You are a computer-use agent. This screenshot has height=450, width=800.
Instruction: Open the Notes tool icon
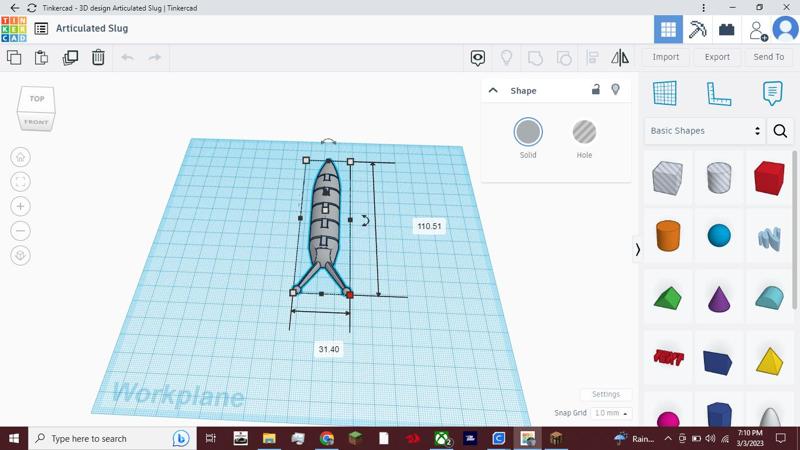tap(772, 93)
